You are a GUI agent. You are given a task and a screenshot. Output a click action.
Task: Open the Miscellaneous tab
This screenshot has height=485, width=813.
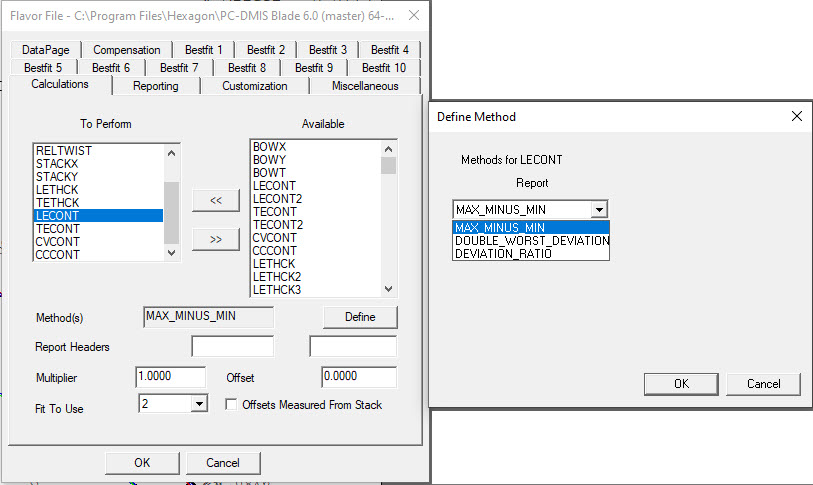[x=365, y=86]
